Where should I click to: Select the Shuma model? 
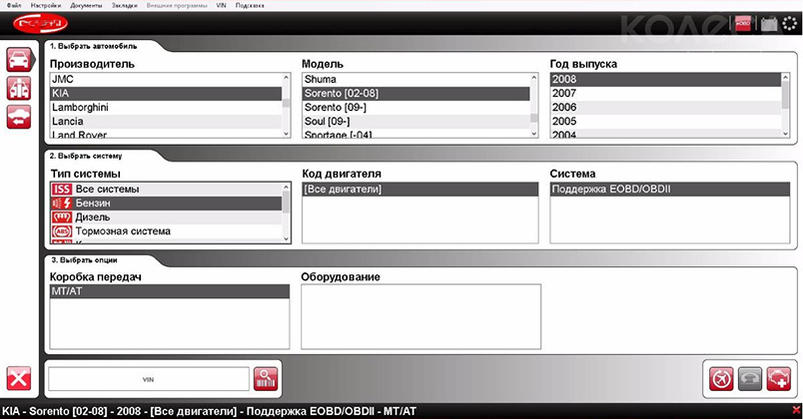pos(416,79)
